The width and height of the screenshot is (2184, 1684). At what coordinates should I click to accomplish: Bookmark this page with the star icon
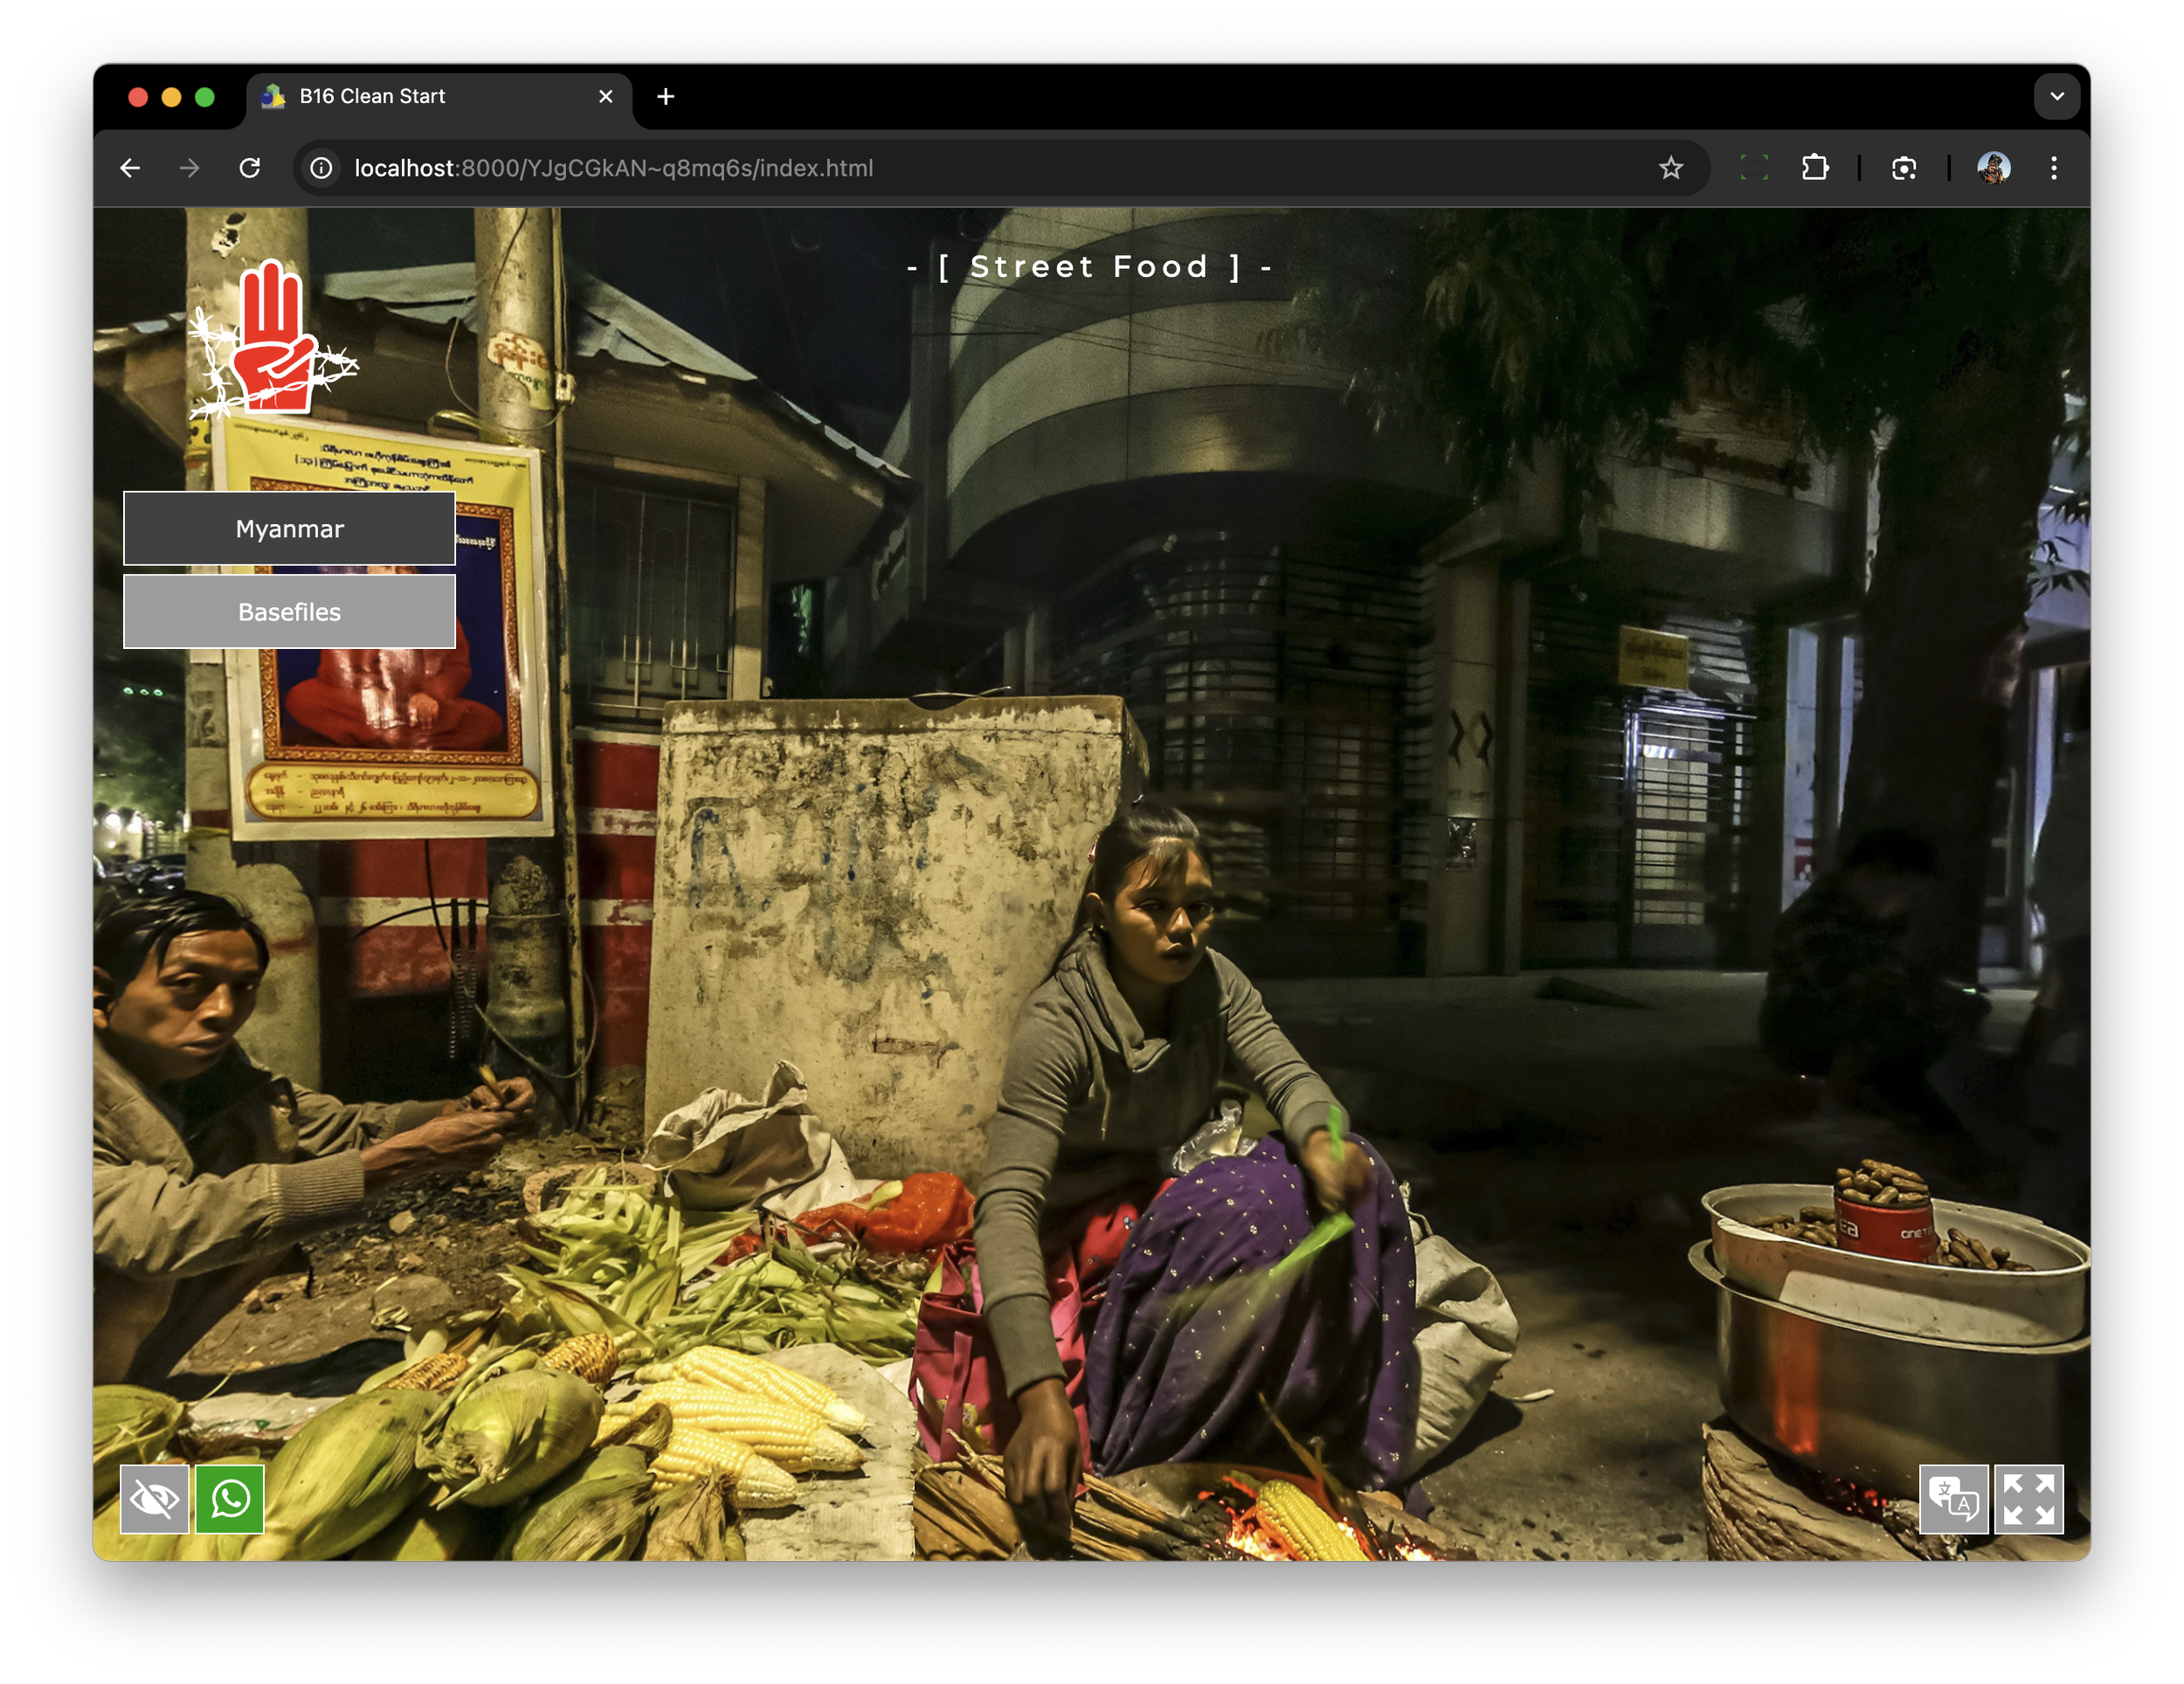(1670, 168)
